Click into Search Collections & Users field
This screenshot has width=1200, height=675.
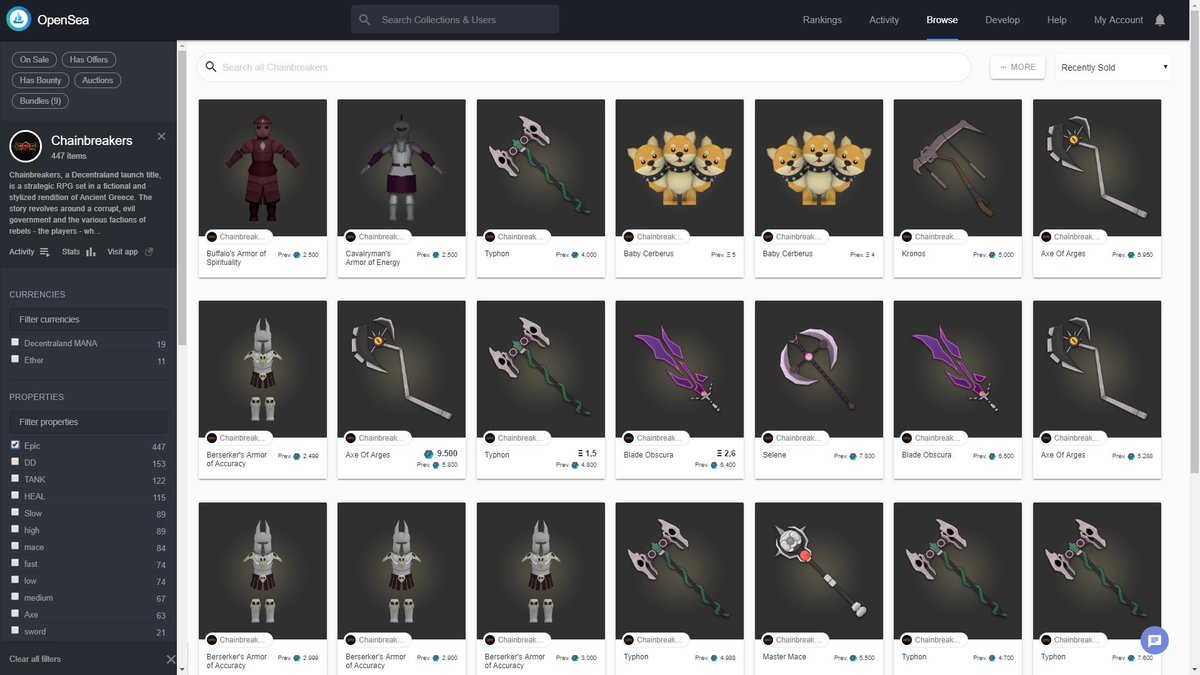[455, 20]
